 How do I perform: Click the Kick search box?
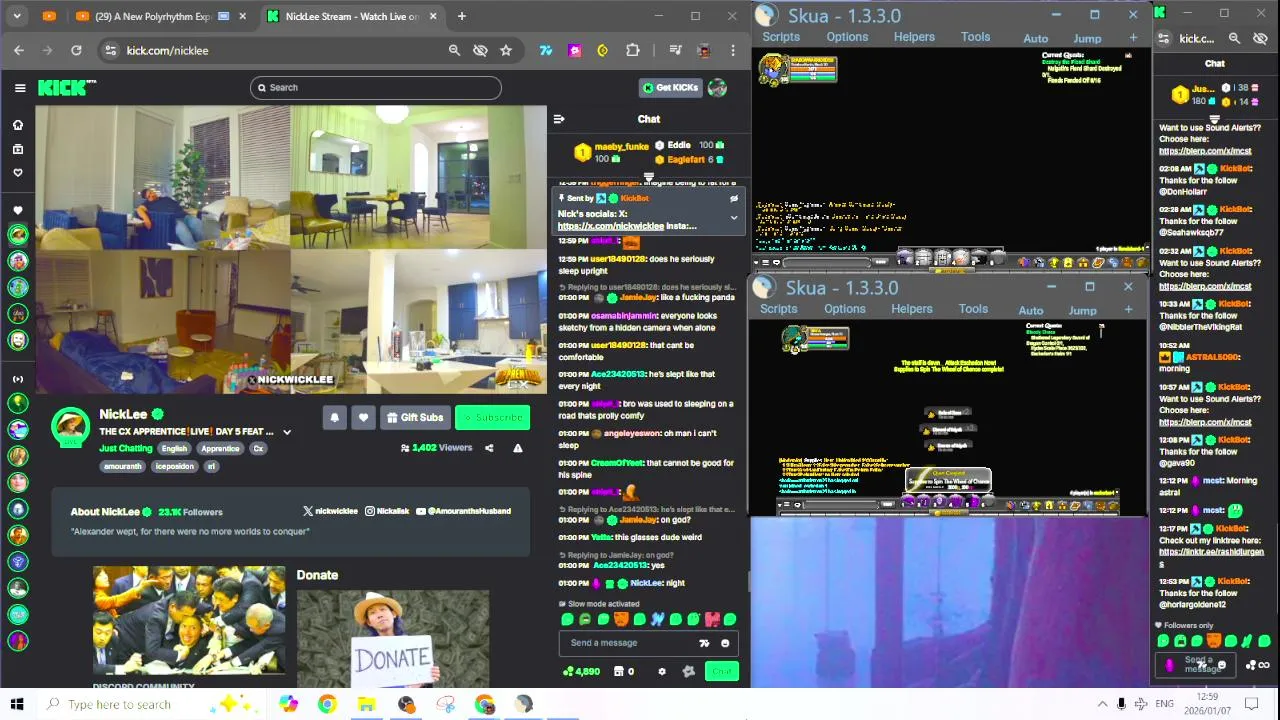click(375, 88)
